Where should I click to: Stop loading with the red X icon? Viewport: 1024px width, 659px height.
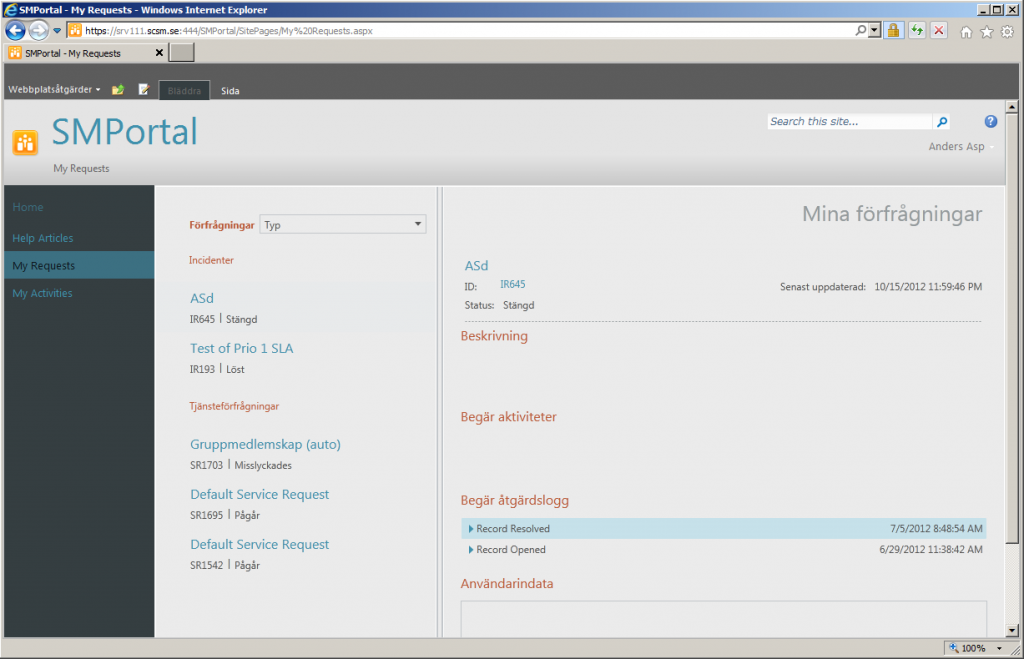pyautogui.click(x=938, y=30)
